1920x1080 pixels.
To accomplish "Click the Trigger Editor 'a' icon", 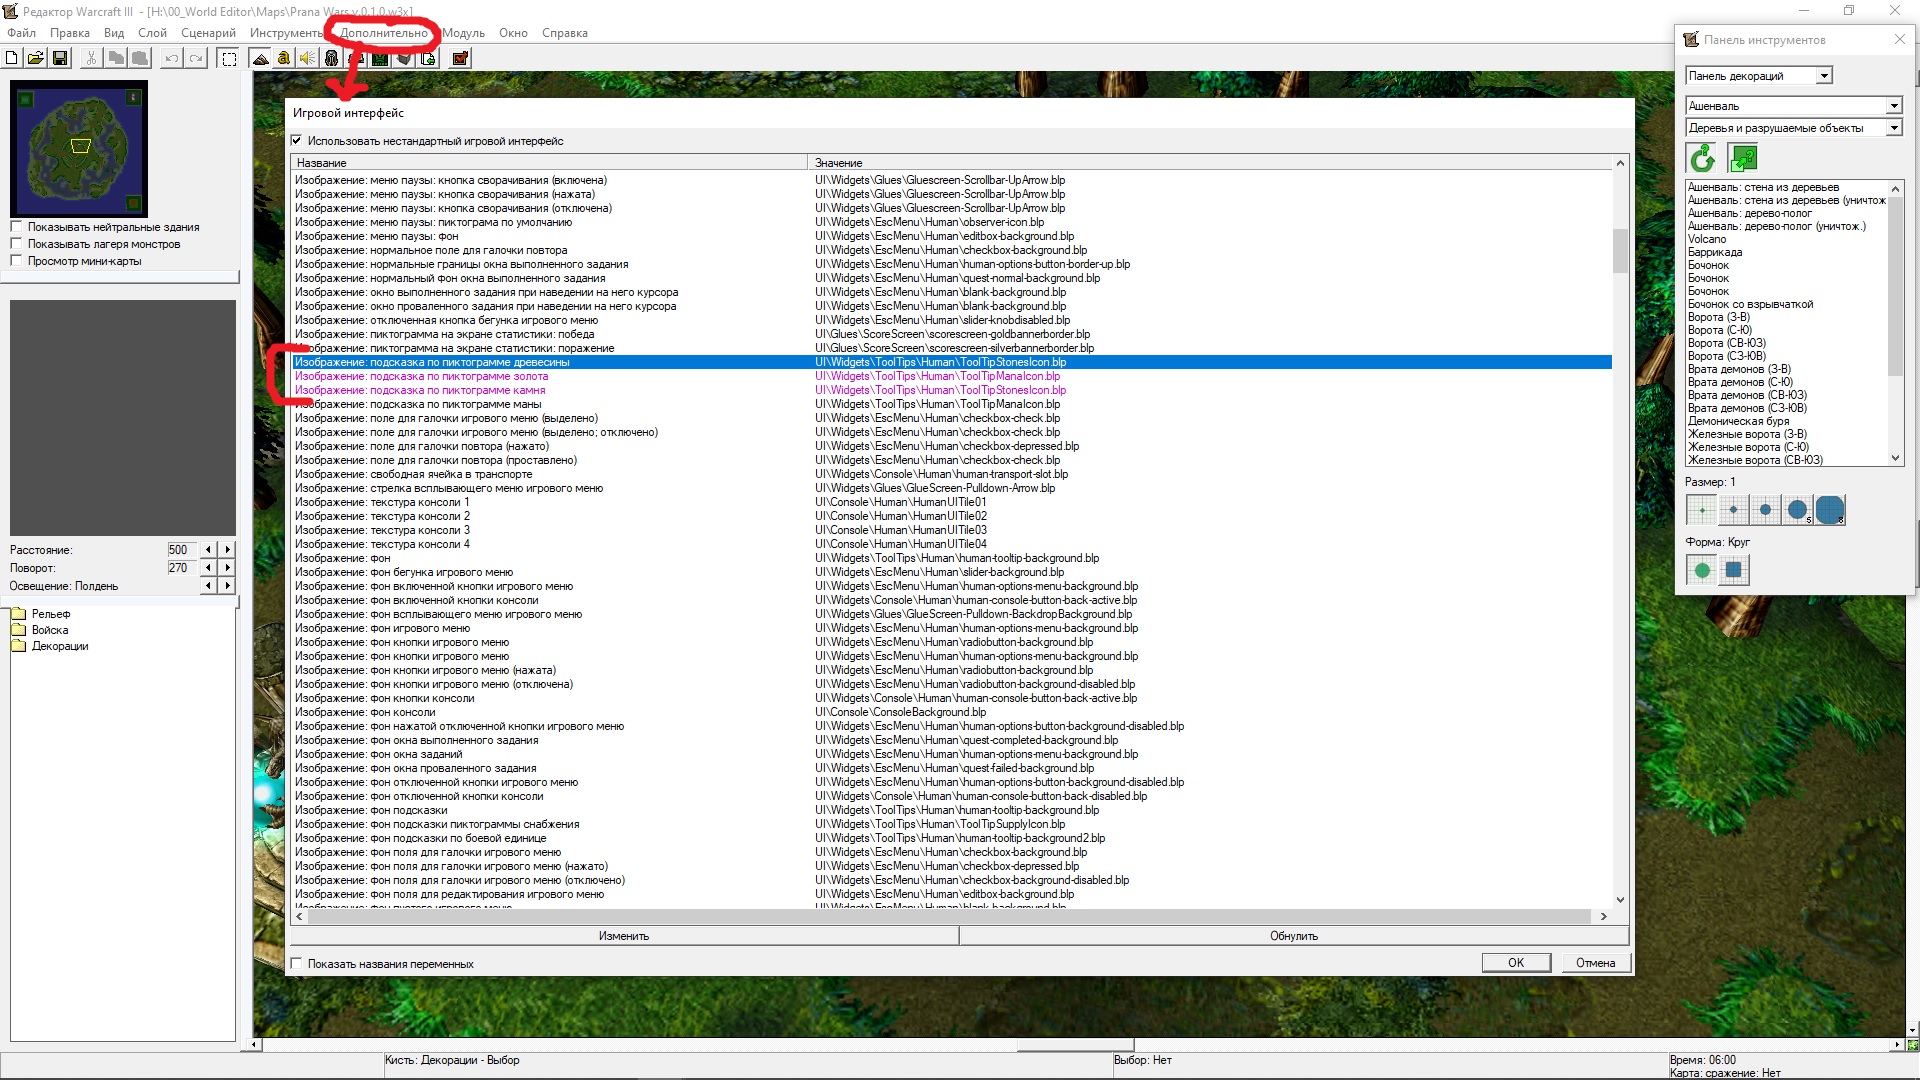I will point(284,59).
